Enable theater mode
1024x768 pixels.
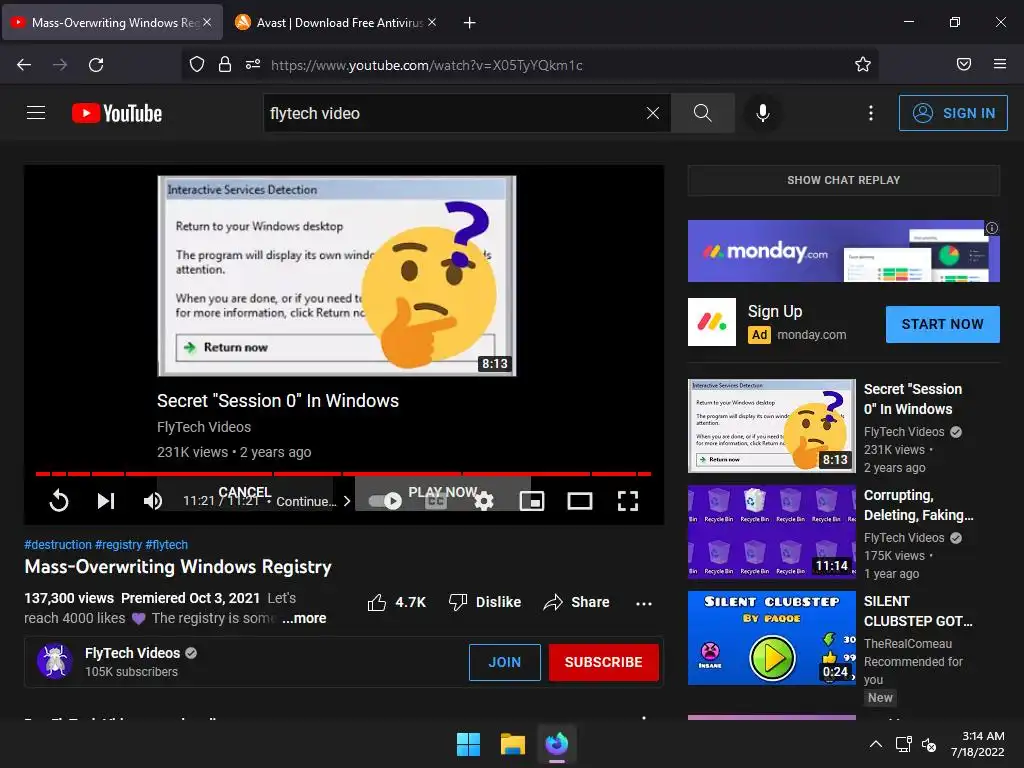click(580, 501)
